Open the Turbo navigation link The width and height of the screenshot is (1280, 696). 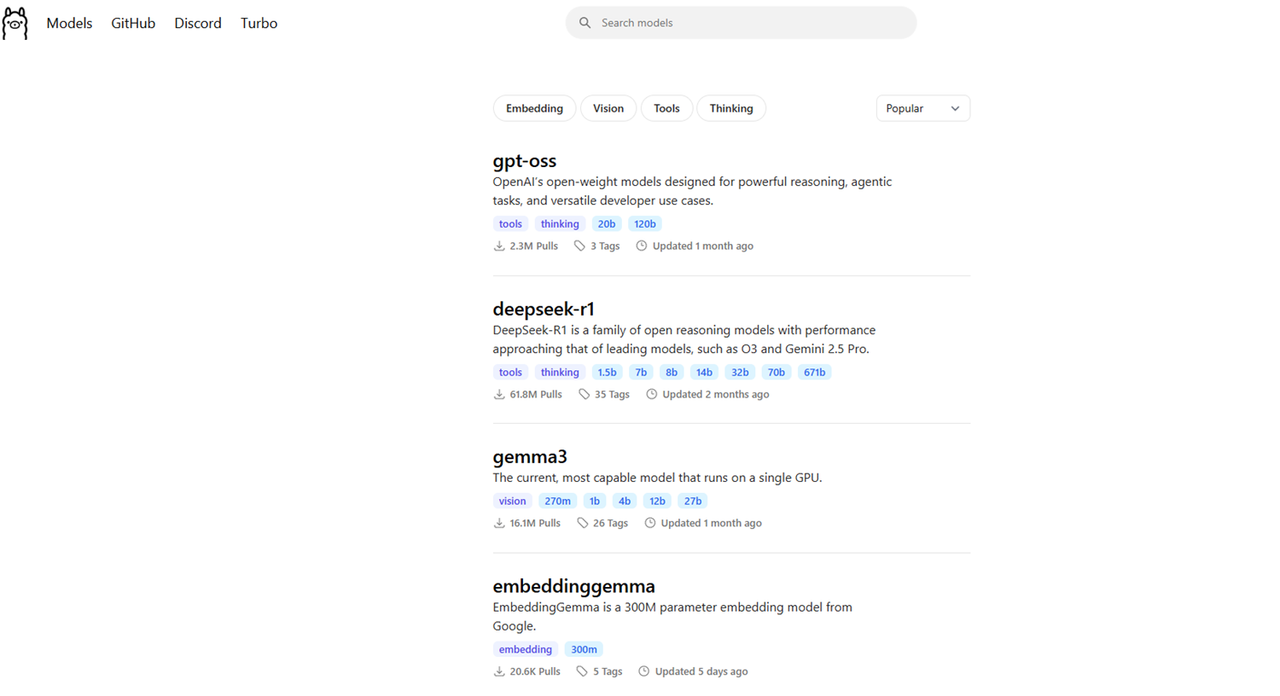(259, 23)
